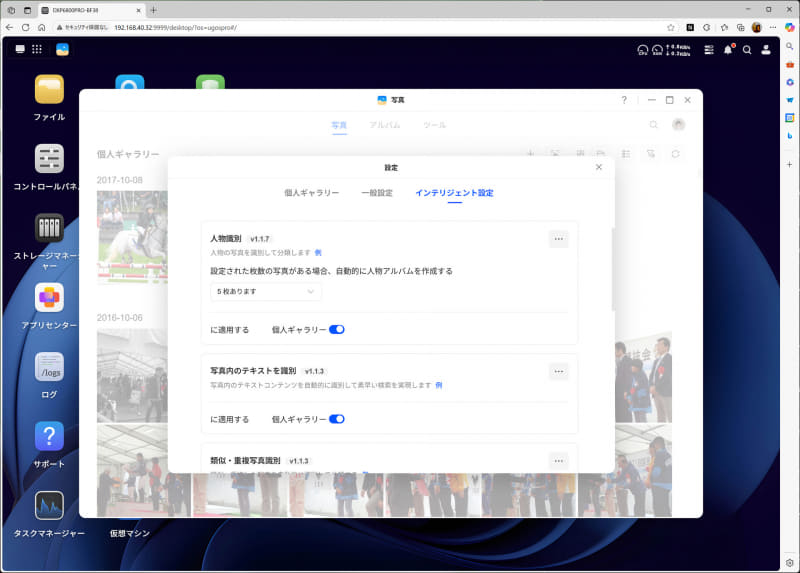800x573 pixels.
Task: Click the browser home button
Action: click(42, 28)
